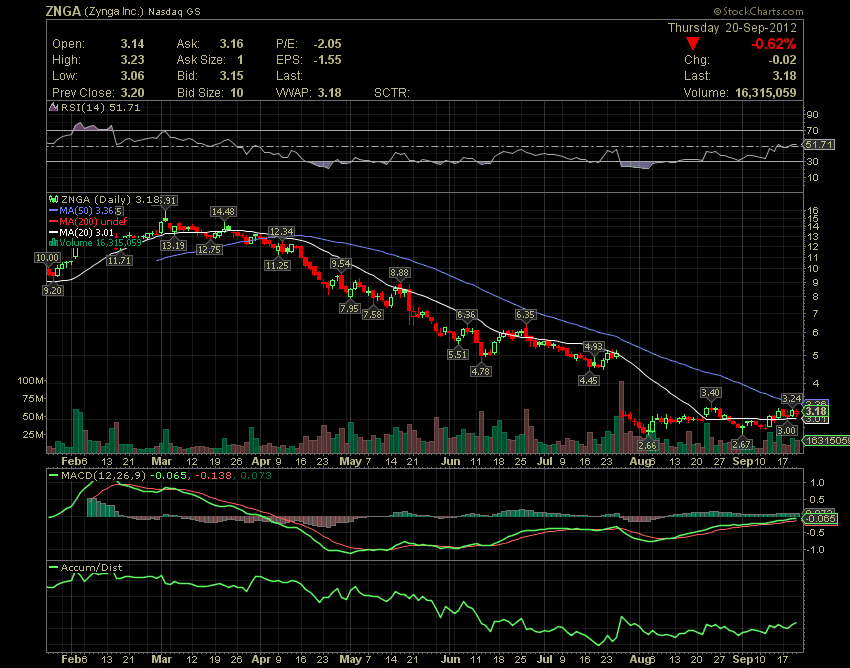Image resolution: width=850 pixels, height=668 pixels.
Task: Click the Ask price 3.16
Action: click(x=231, y=44)
